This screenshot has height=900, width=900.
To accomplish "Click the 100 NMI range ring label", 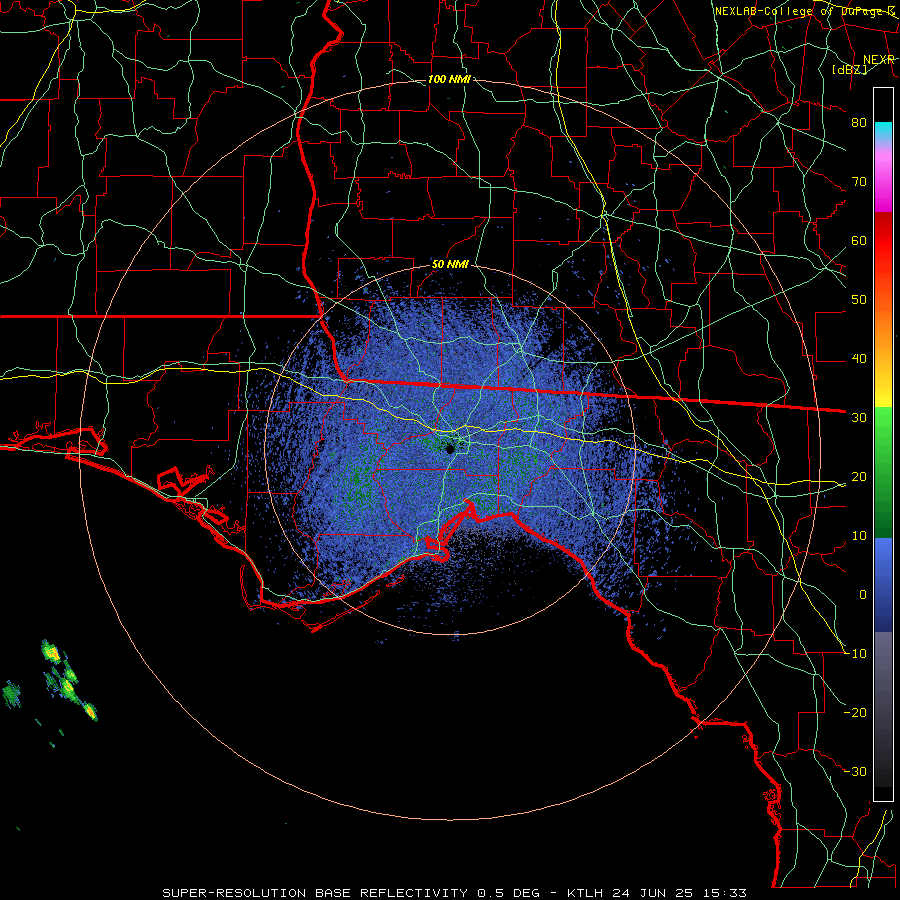I will click(449, 79).
